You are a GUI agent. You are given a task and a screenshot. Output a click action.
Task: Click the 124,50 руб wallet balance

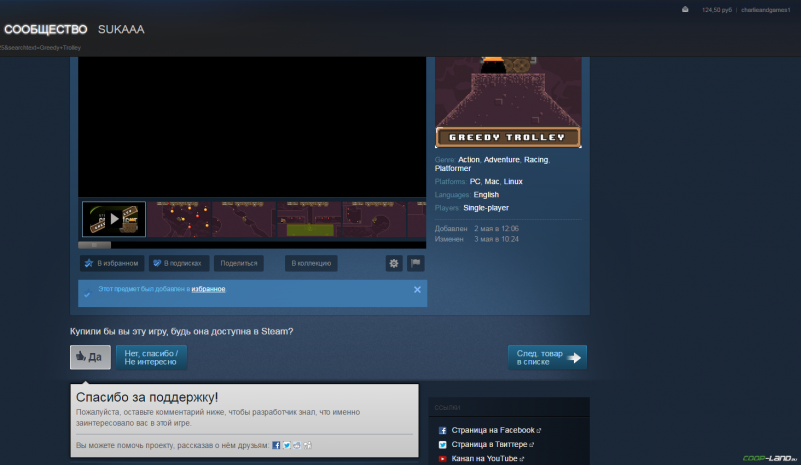[717, 10]
